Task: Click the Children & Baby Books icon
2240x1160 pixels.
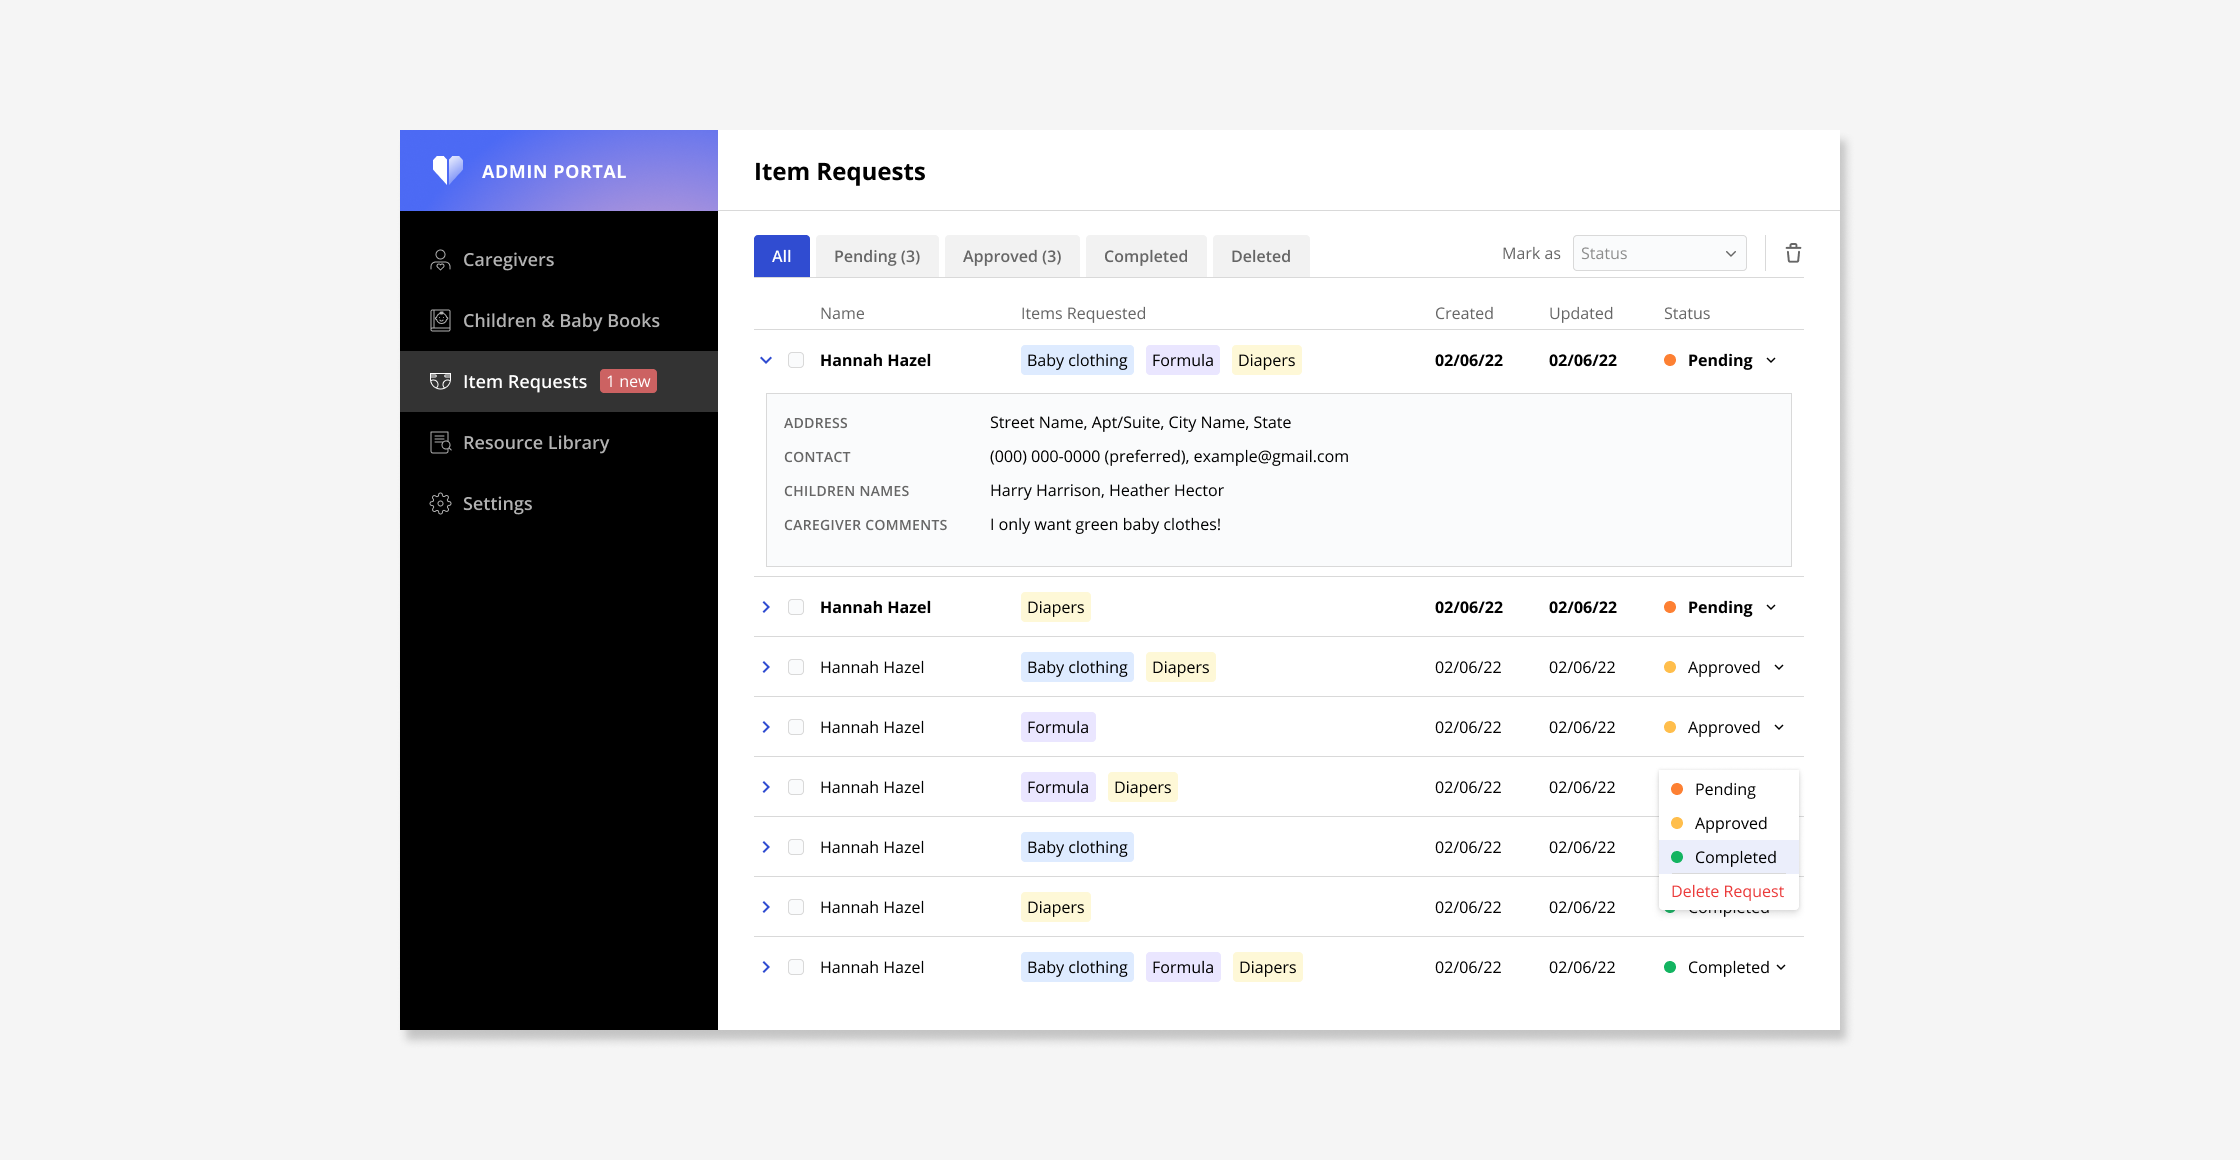Action: click(x=440, y=321)
